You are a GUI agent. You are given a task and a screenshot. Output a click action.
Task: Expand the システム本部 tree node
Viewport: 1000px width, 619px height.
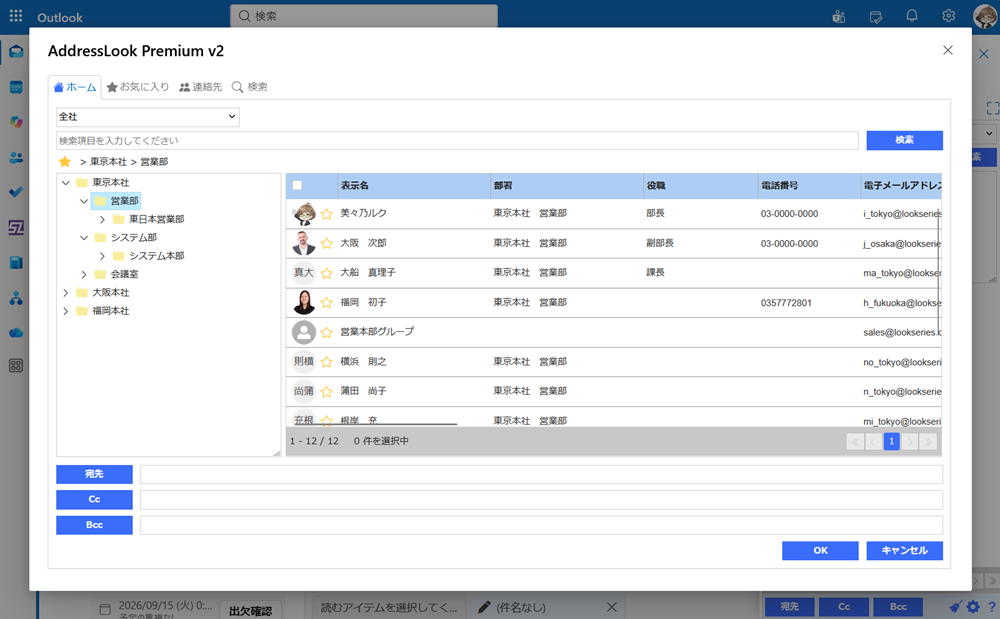[102, 256]
